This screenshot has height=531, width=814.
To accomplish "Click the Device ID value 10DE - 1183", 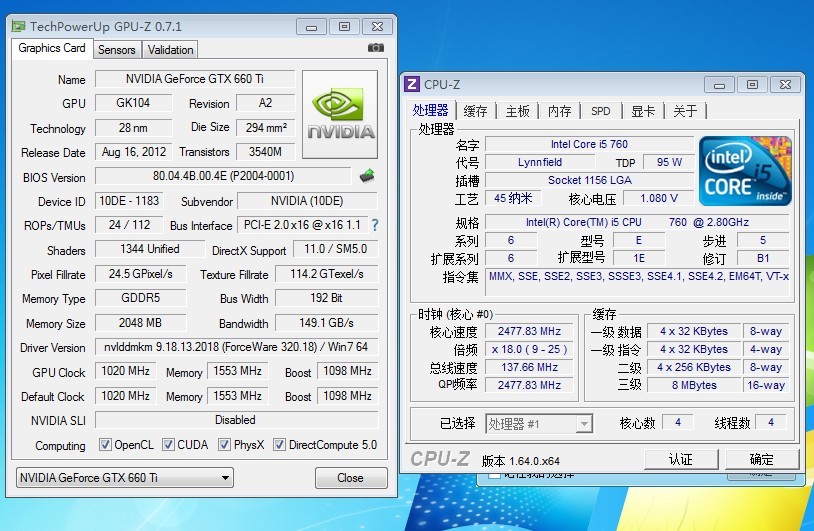I will tap(129, 201).
